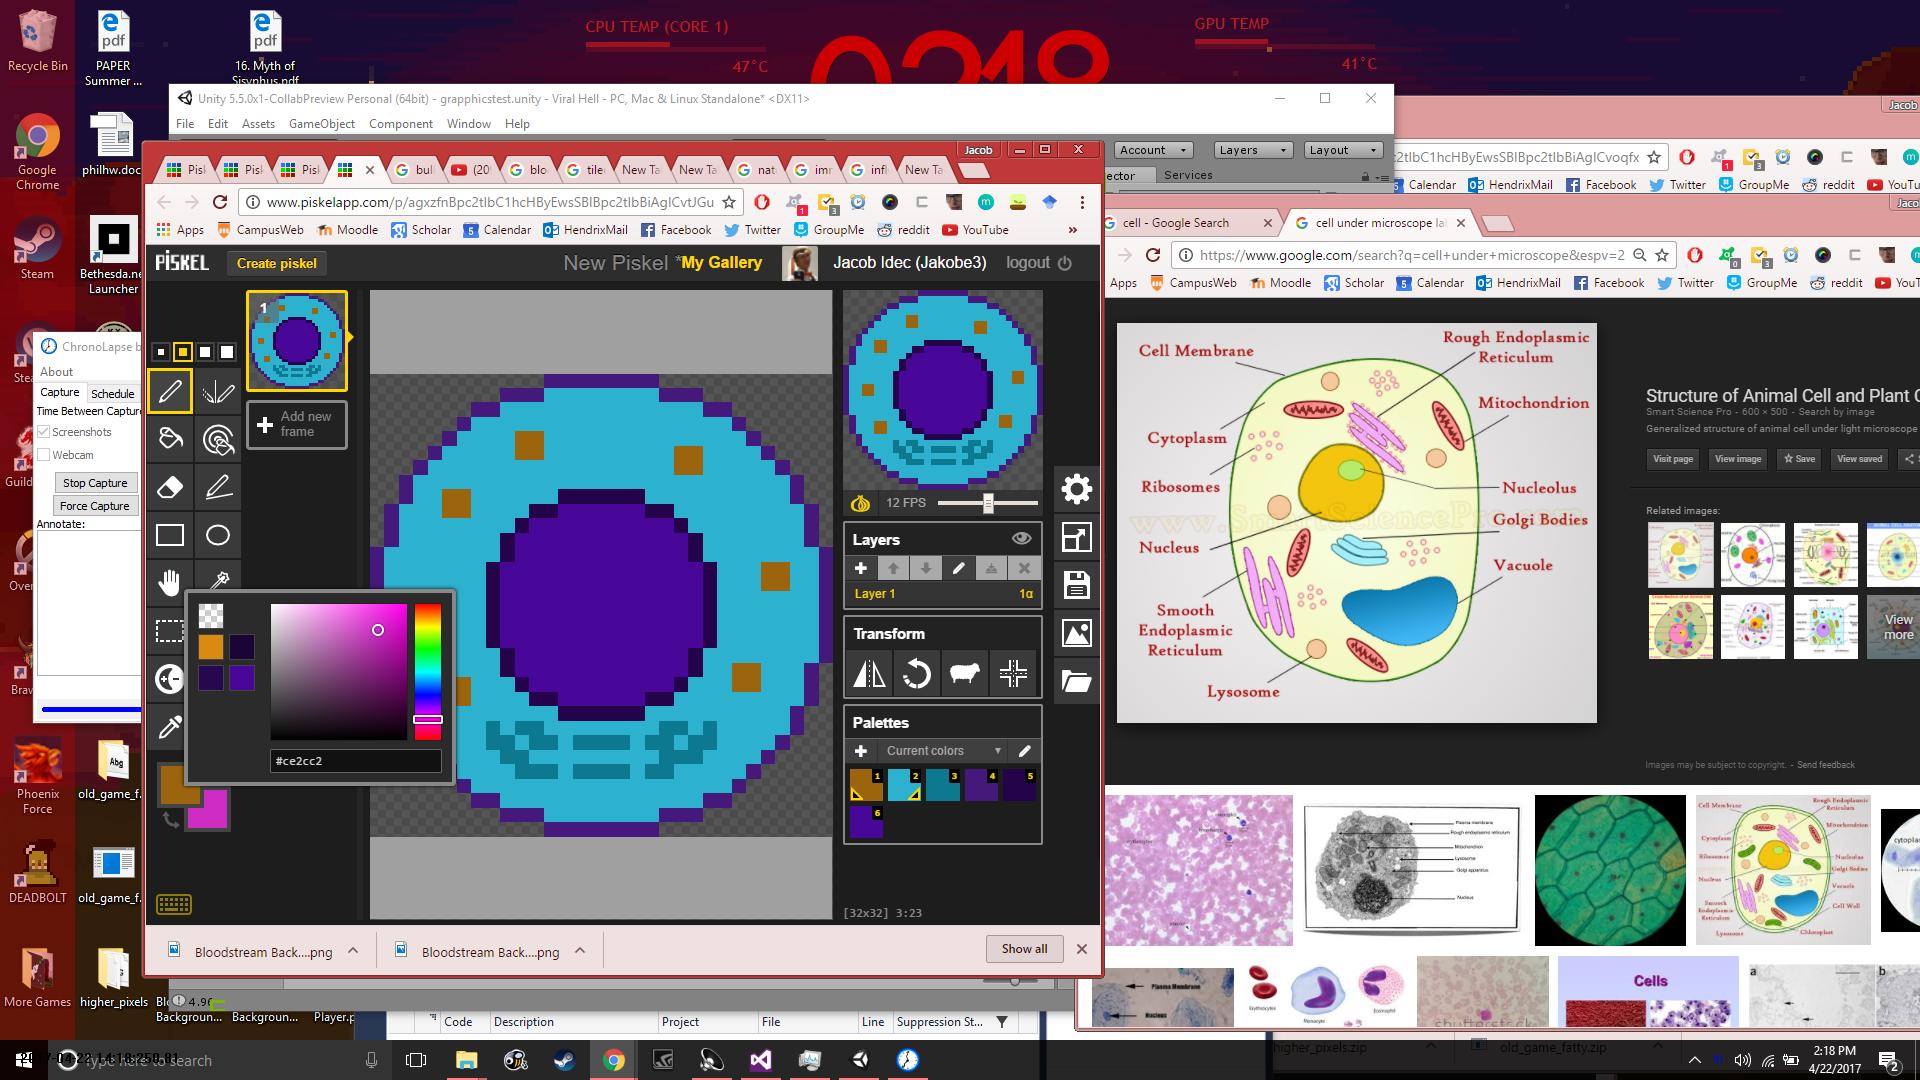Click the hex color input field
The image size is (1920, 1080).
[x=356, y=761]
